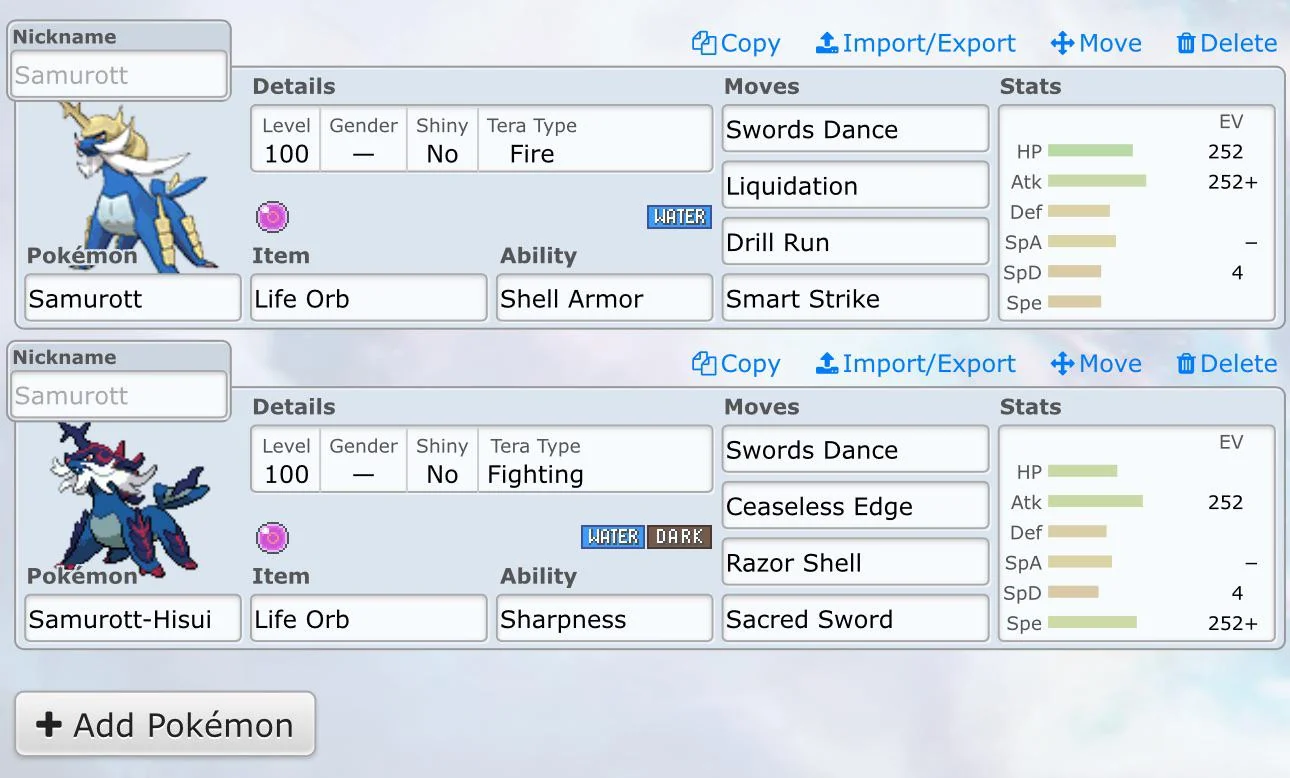Click the Ceaseless Edge move field
1290x778 pixels.
[x=855, y=507]
